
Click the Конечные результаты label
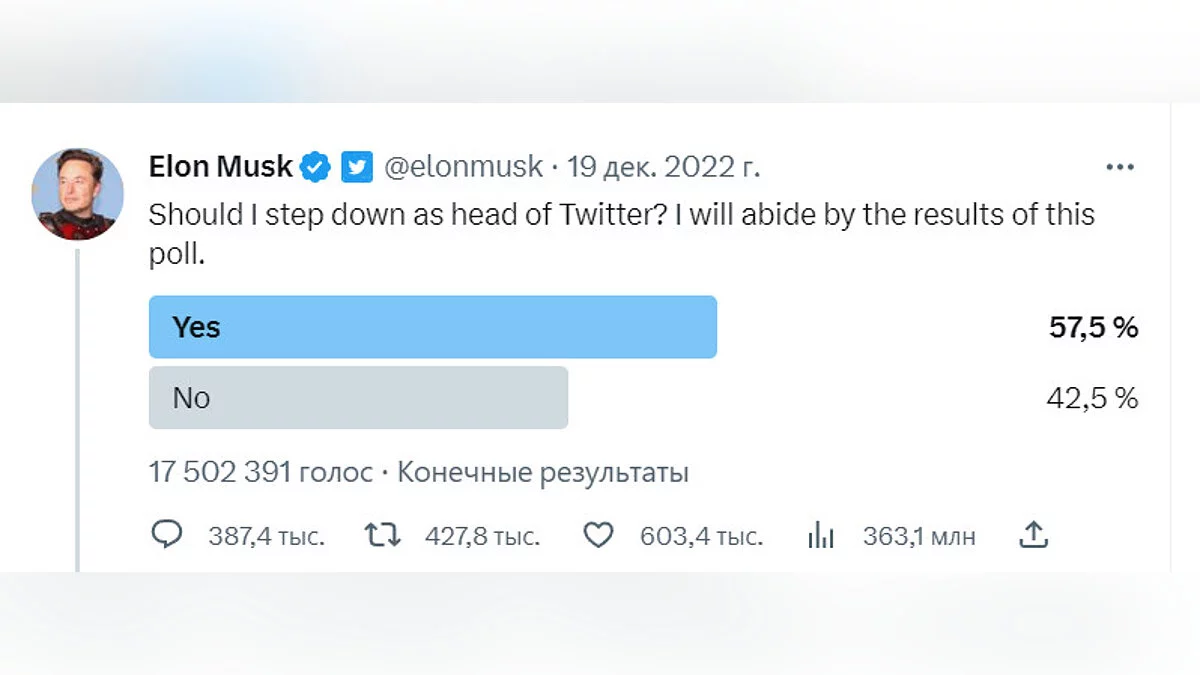[543, 472]
